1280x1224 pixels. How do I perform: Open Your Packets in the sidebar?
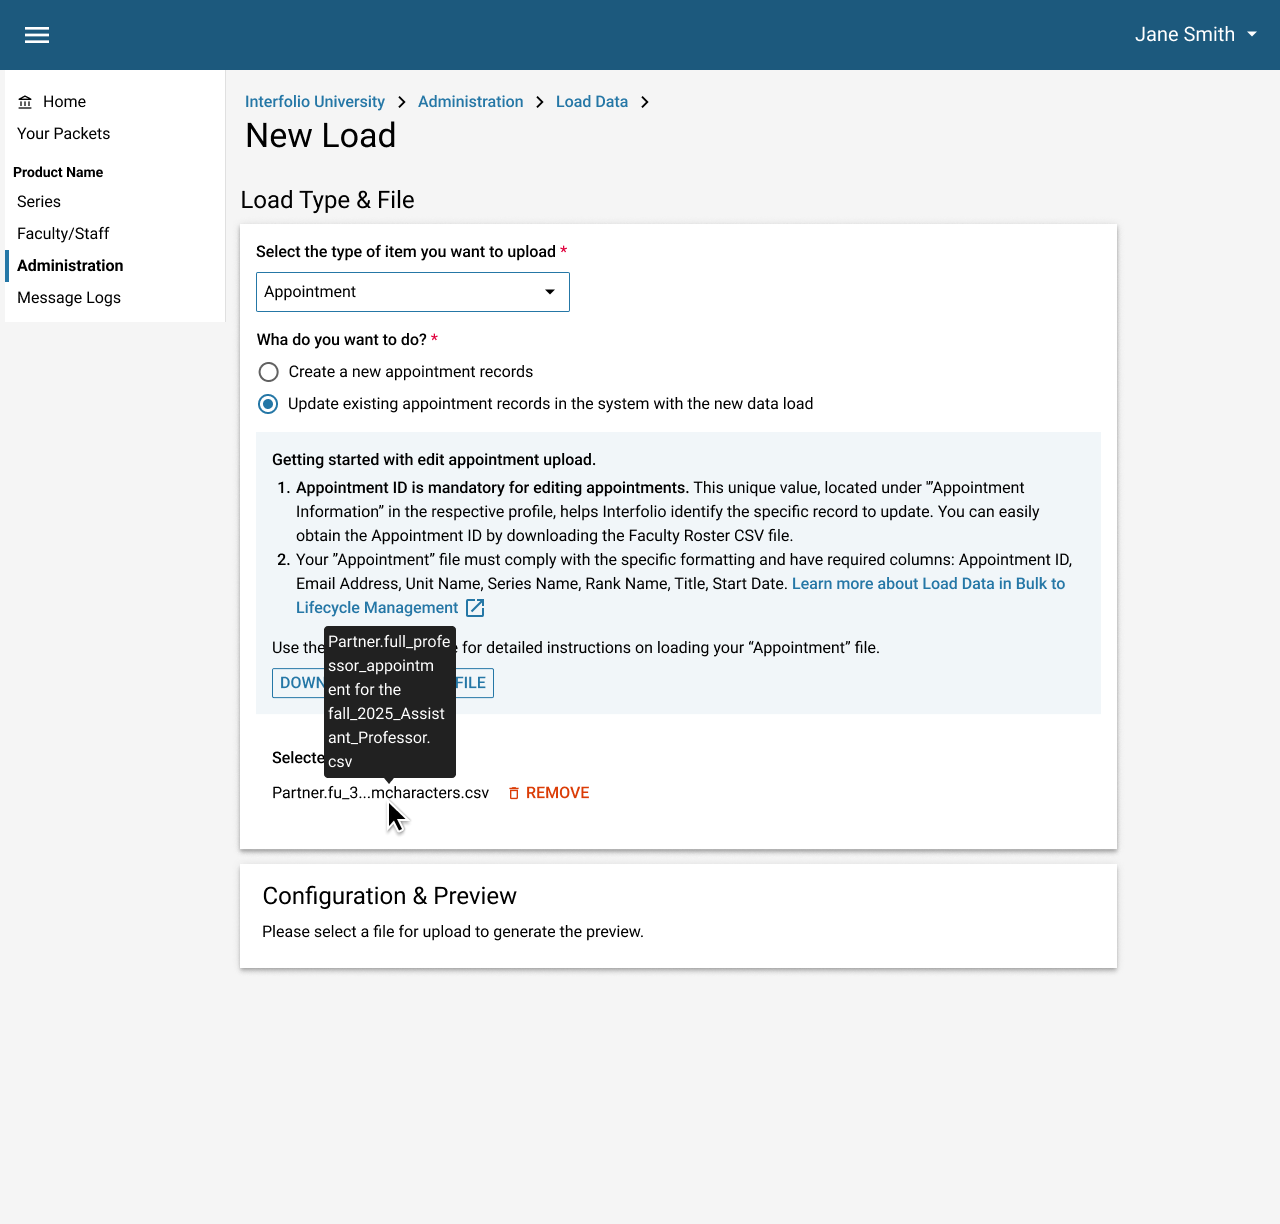coord(63,134)
